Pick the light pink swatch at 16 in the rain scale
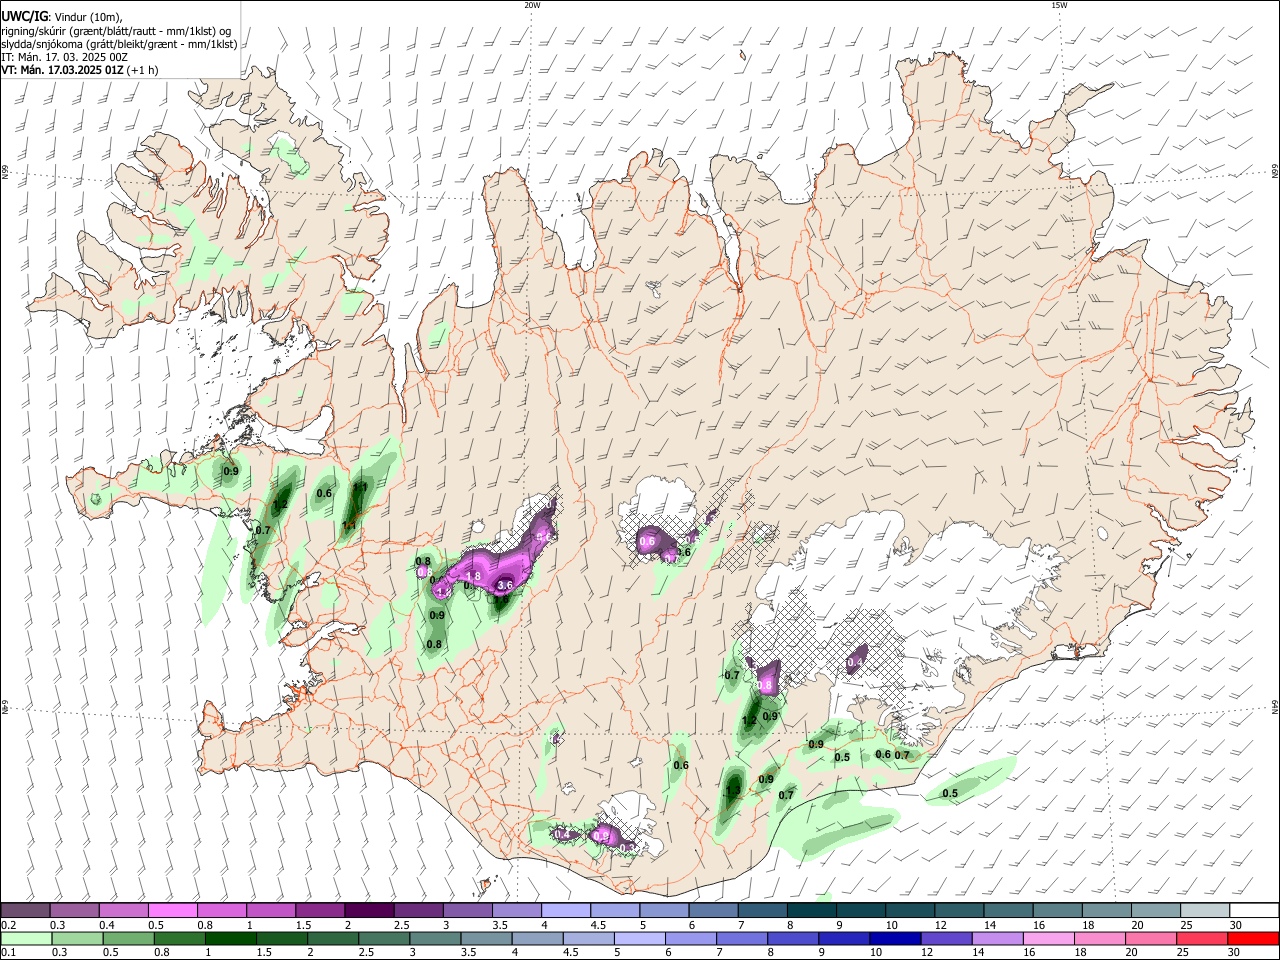1280x960 pixels. (x=1048, y=938)
